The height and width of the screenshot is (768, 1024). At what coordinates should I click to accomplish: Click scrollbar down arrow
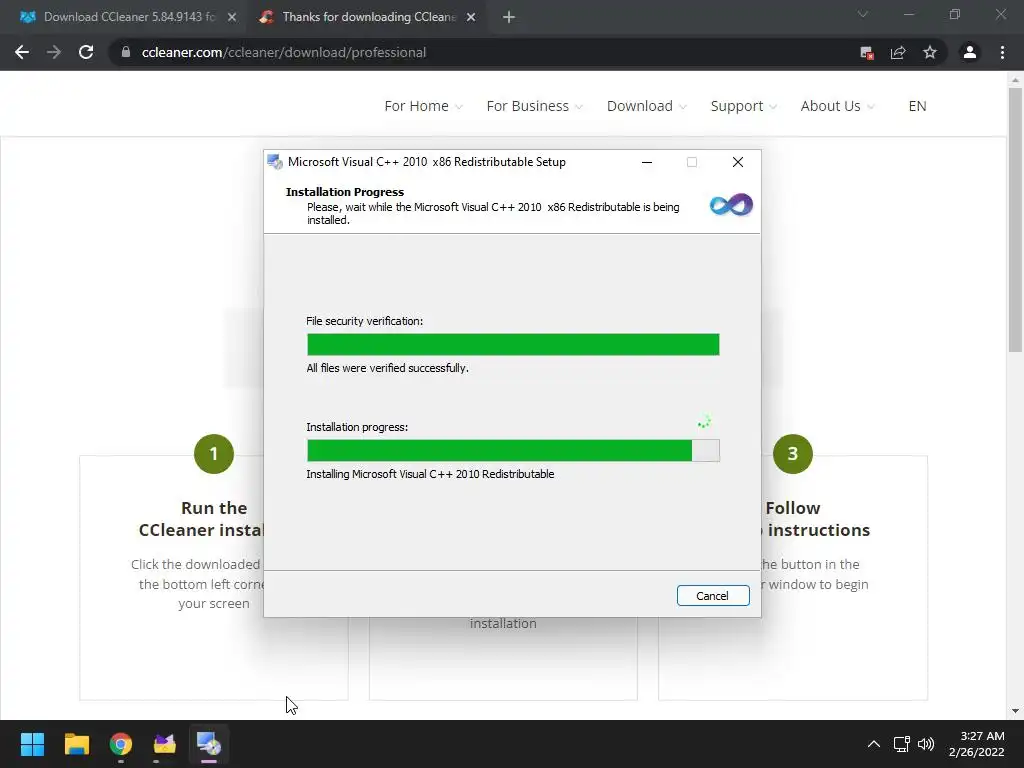(1015, 711)
